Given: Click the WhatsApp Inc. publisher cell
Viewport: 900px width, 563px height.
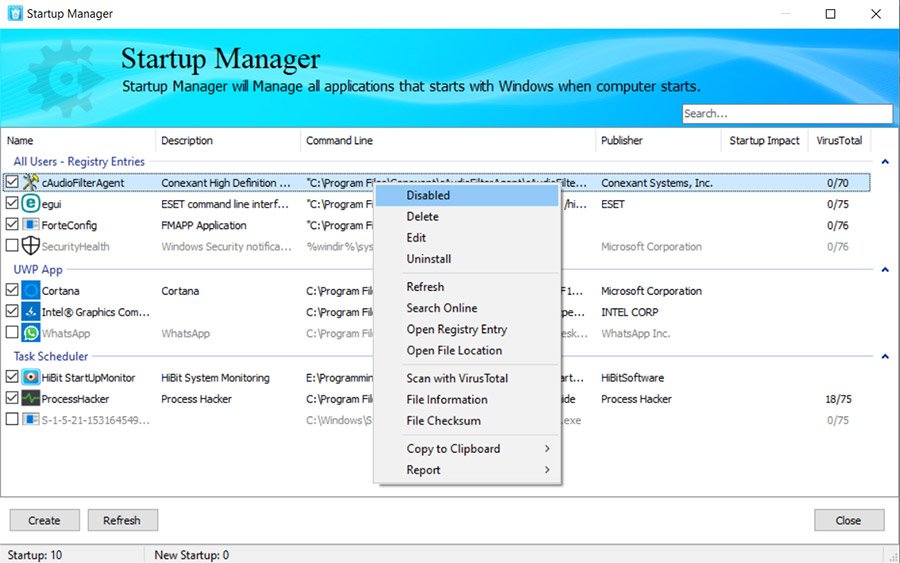Looking at the screenshot, I should coord(635,333).
